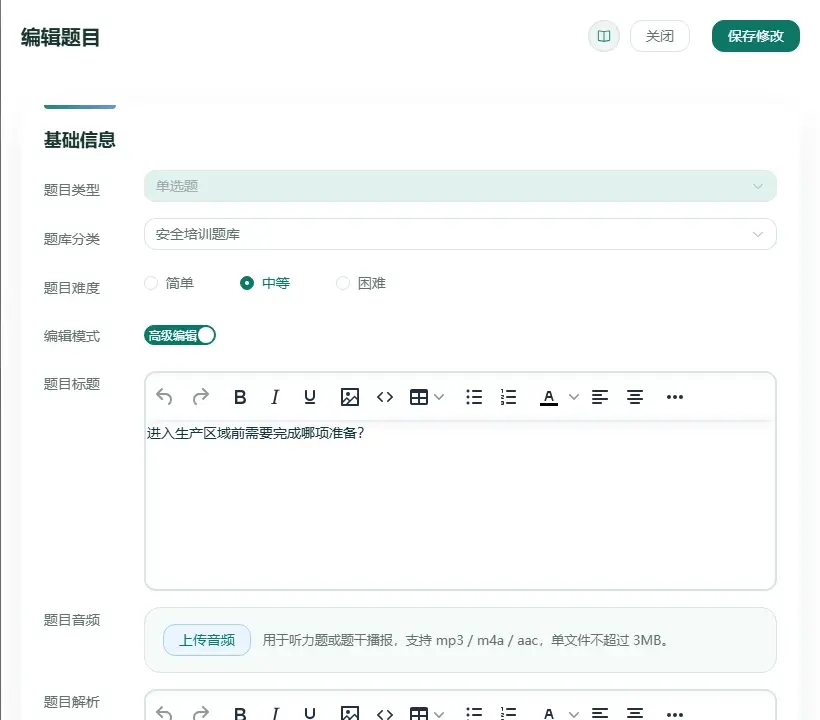The width and height of the screenshot is (820, 720).
Task: Click the 上传音频 button
Action: pos(207,640)
